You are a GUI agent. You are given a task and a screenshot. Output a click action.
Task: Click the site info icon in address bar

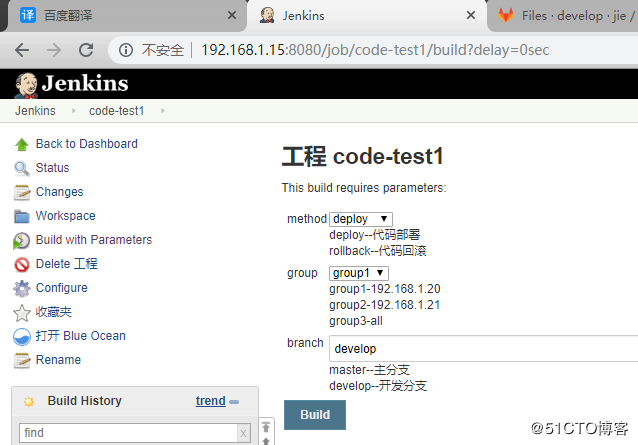point(126,50)
